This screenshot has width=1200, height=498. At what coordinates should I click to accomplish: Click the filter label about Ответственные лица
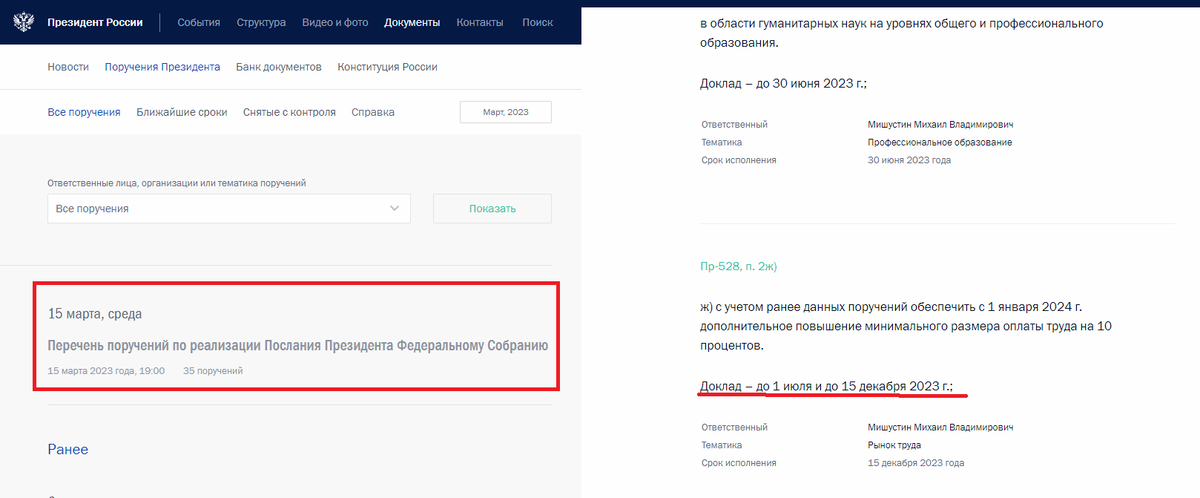pos(176,183)
